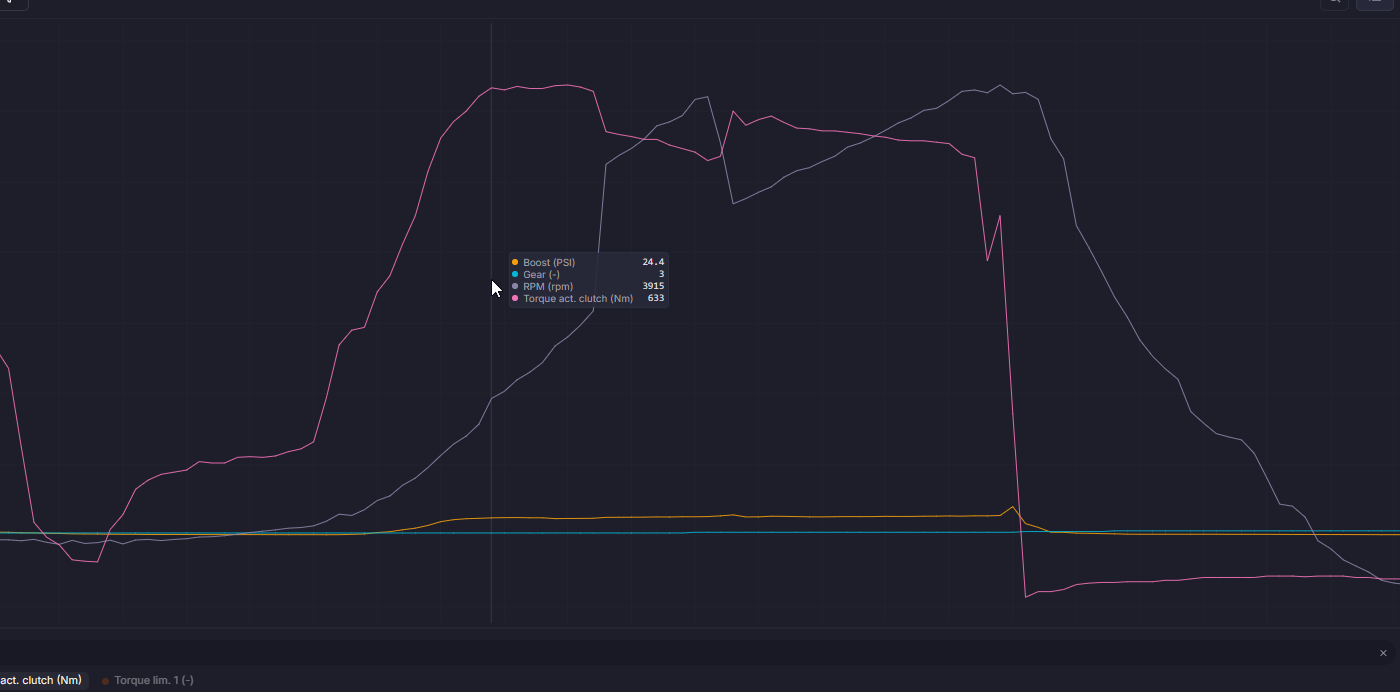Click the 24.4 boost value in tooltip
Image resolution: width=1400 pixels, height=692 pixels.
[653, 262]
